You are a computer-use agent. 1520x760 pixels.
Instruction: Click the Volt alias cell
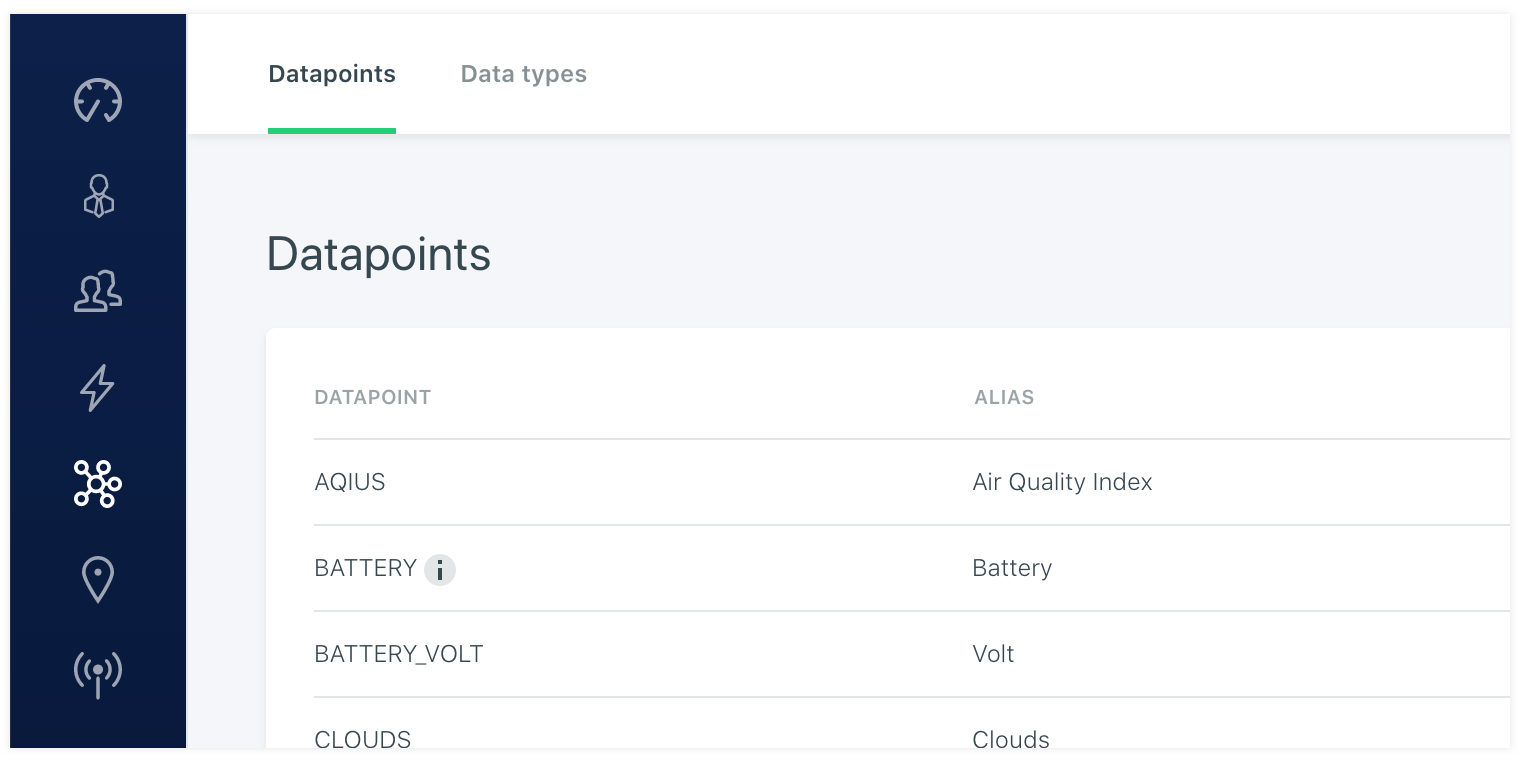[993, 654]
